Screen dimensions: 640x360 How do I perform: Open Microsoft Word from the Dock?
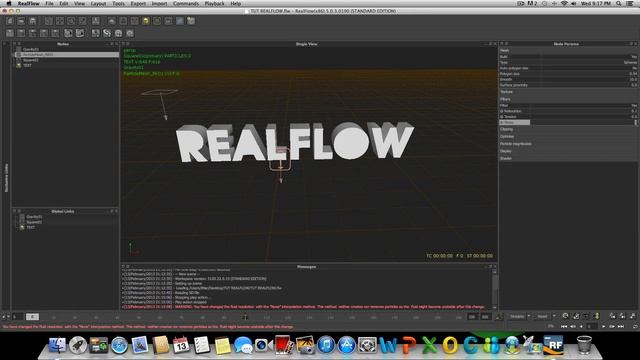click(x=388, y=345)
